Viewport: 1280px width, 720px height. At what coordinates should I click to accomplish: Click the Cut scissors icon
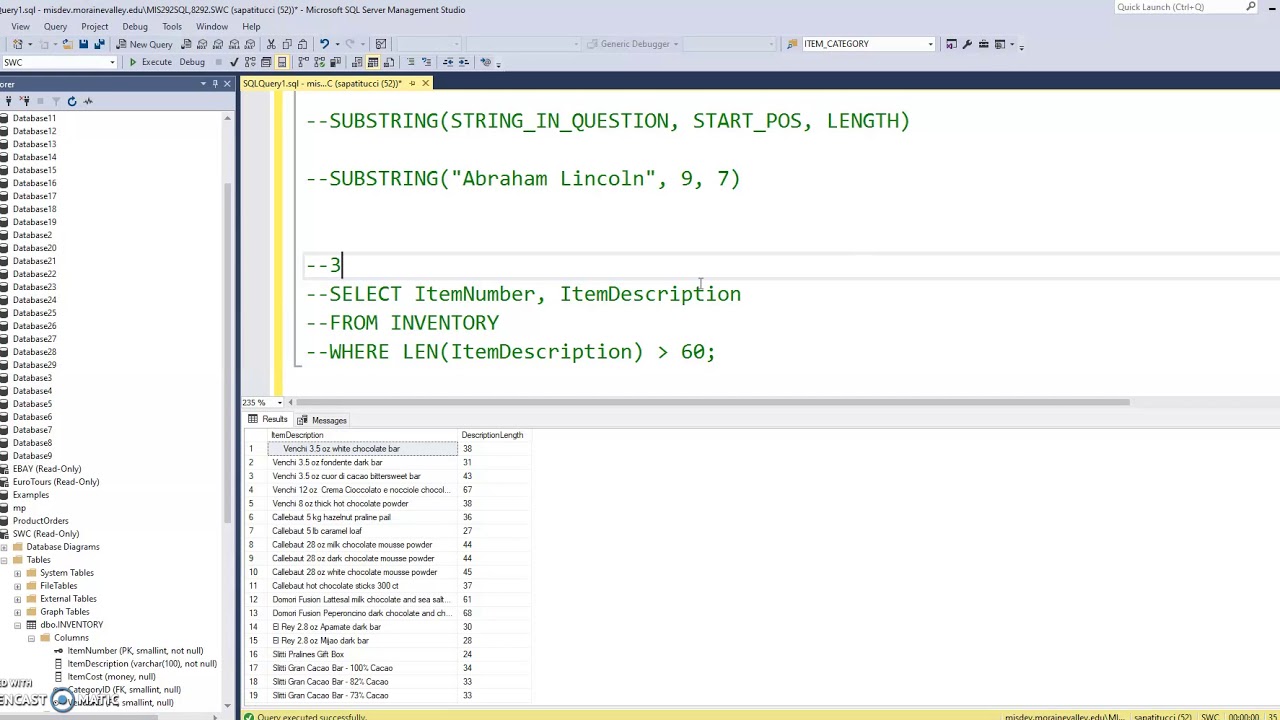271,44
